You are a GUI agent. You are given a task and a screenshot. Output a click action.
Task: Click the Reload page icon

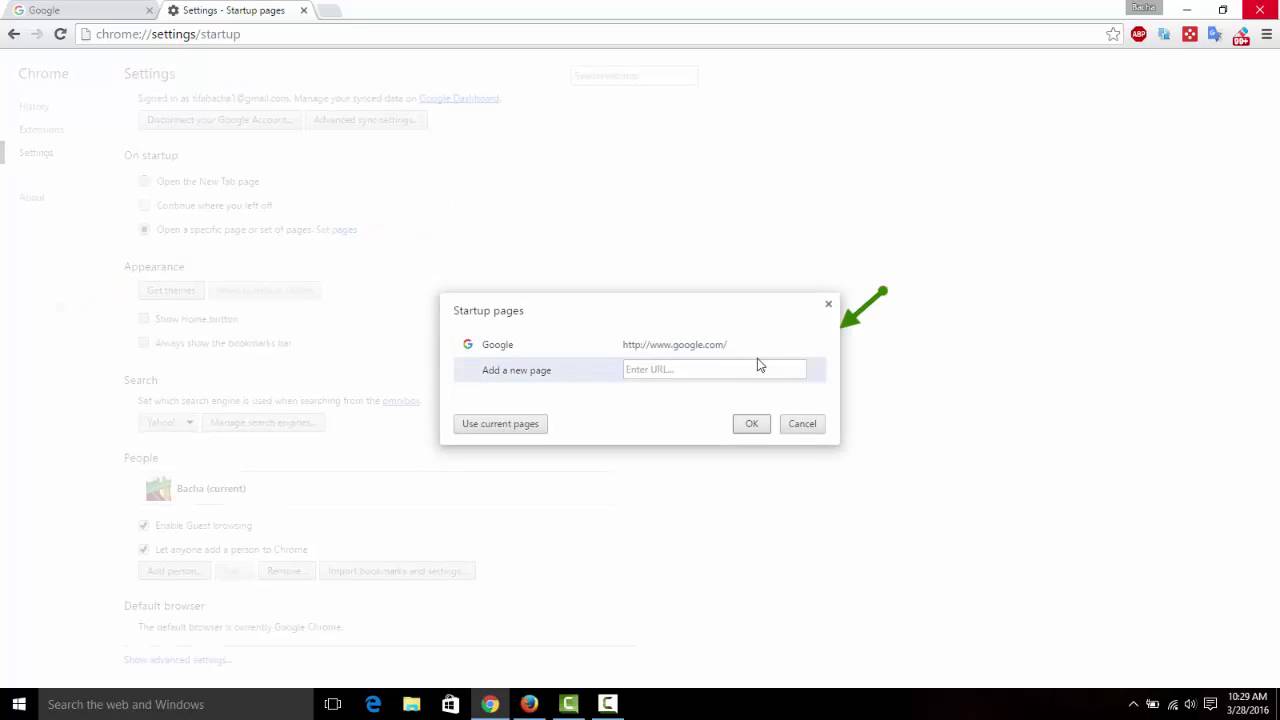(x=60, y=34)
